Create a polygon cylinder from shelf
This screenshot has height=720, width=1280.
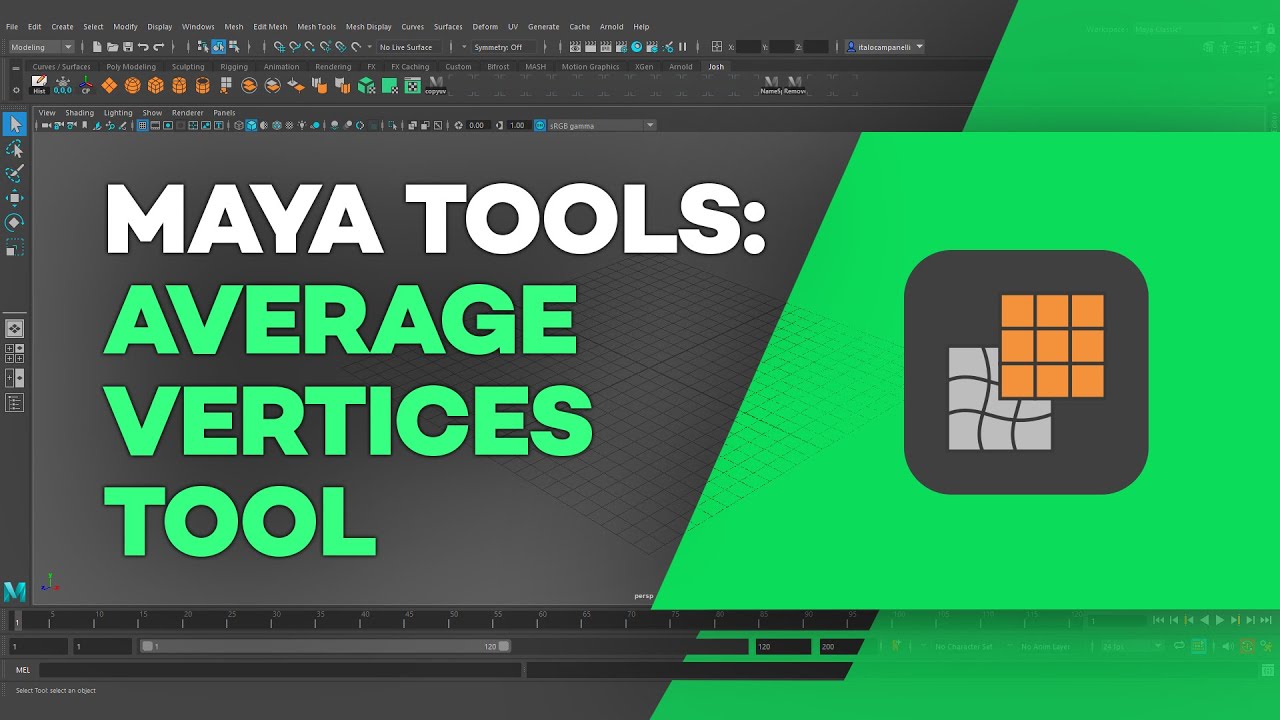179,85
